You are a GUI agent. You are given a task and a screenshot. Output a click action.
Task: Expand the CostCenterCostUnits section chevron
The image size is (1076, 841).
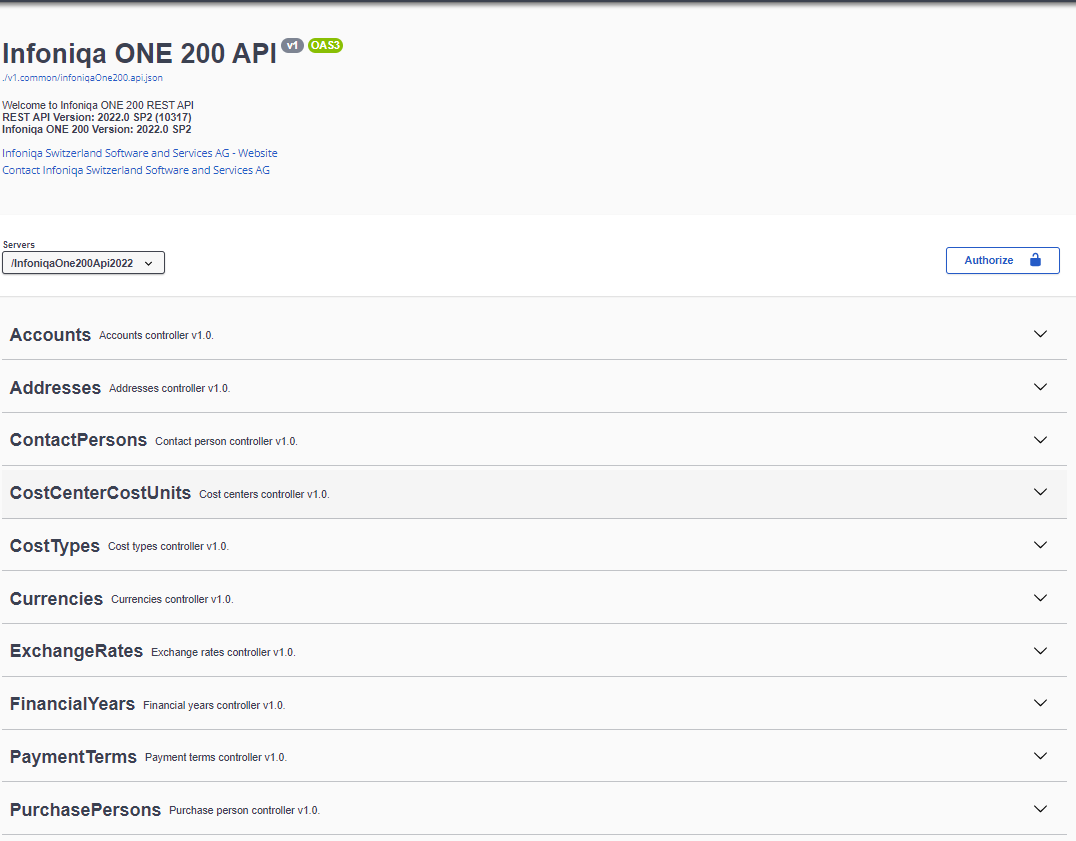pos(1040,492)
